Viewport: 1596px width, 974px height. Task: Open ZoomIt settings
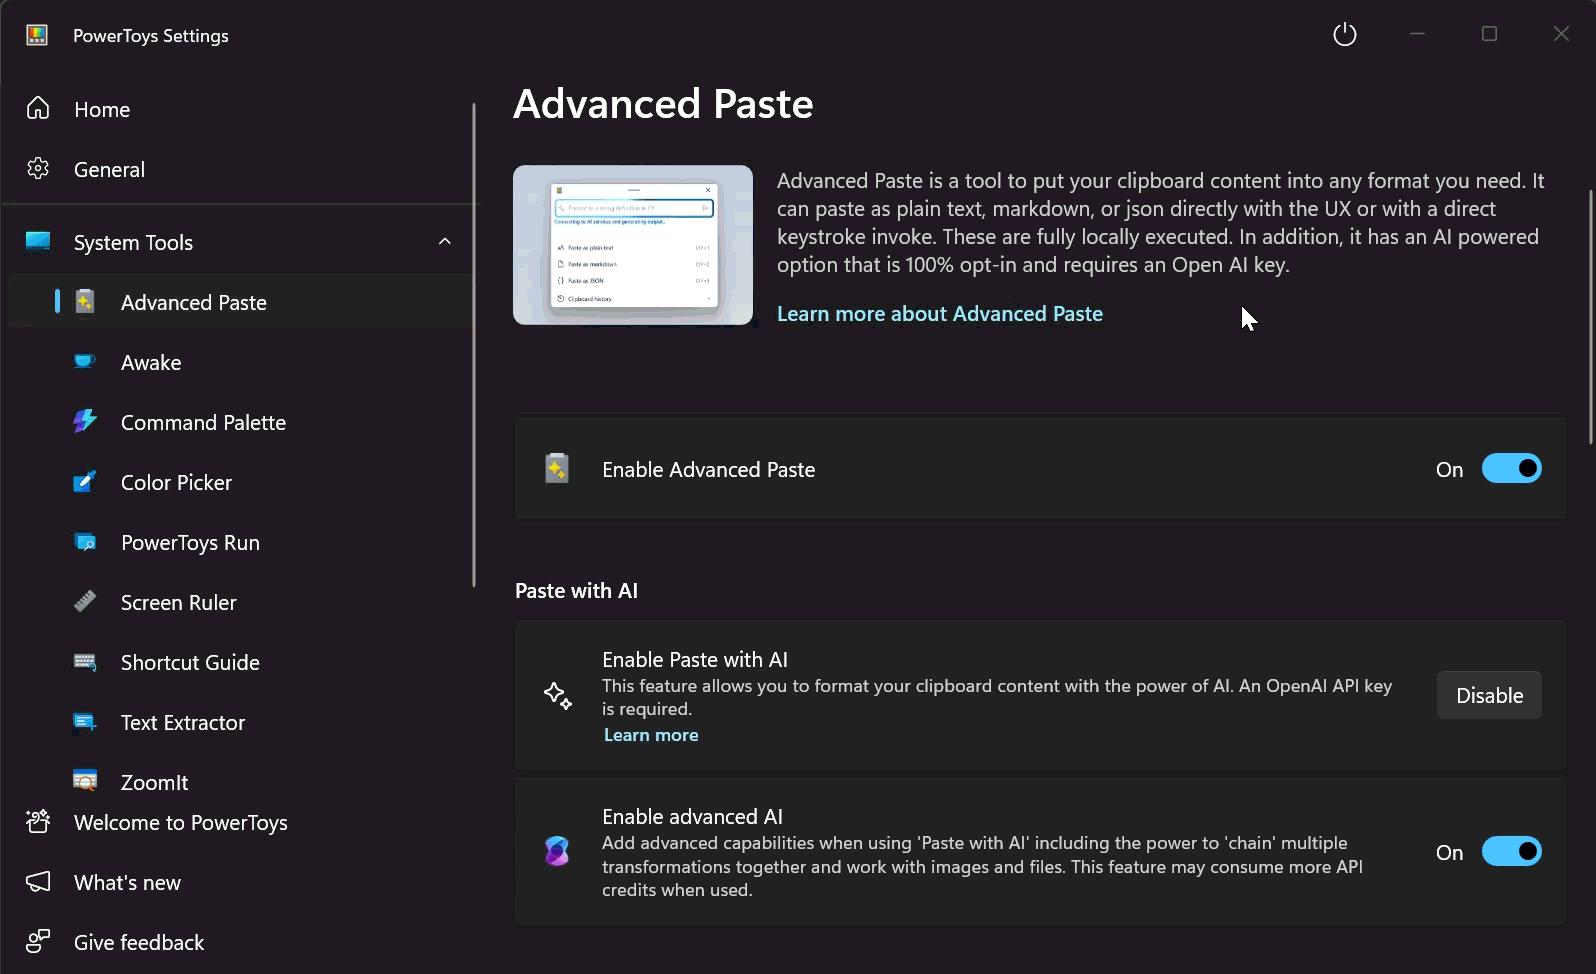240,779
